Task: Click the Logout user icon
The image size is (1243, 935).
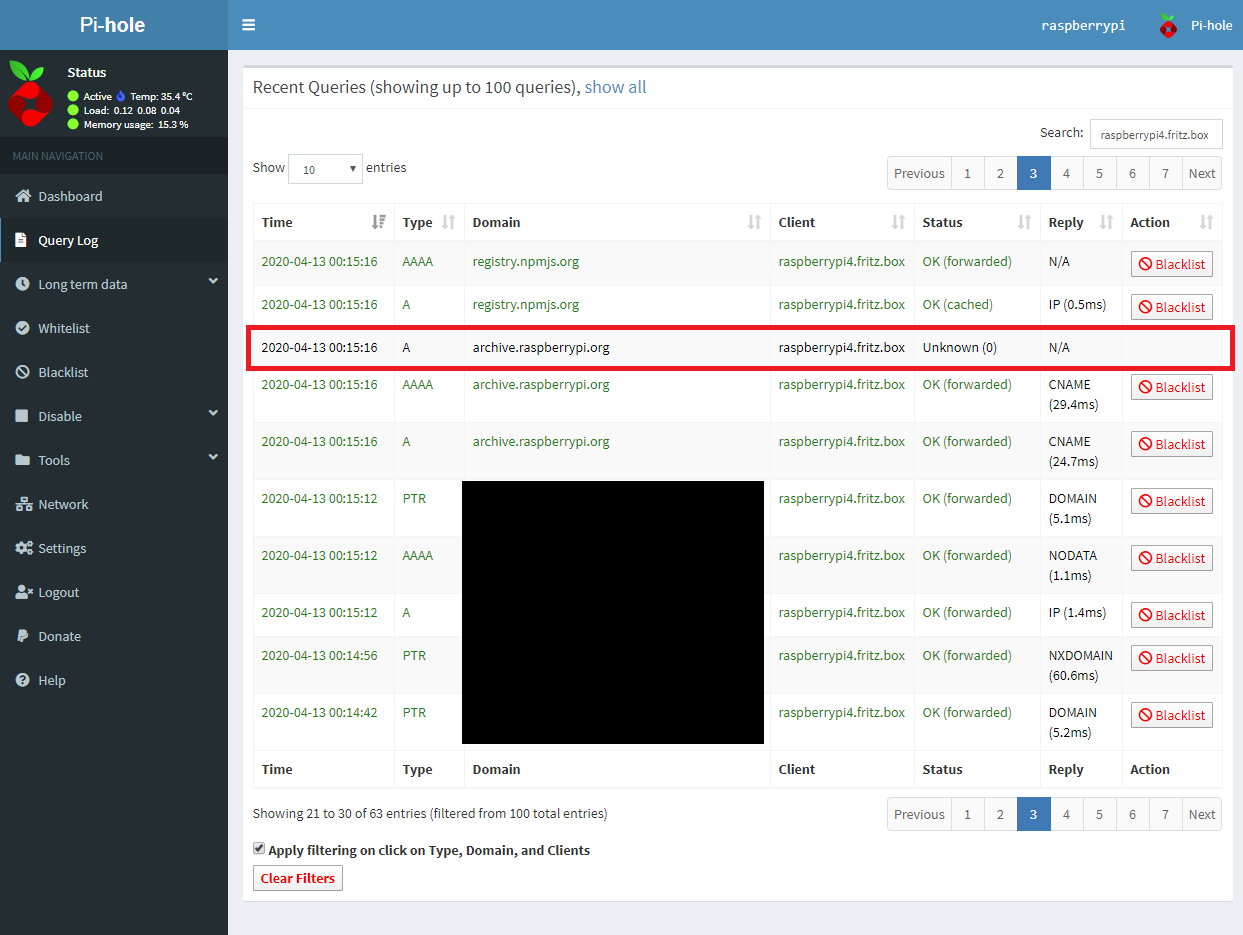Action: tap(24, 592)
